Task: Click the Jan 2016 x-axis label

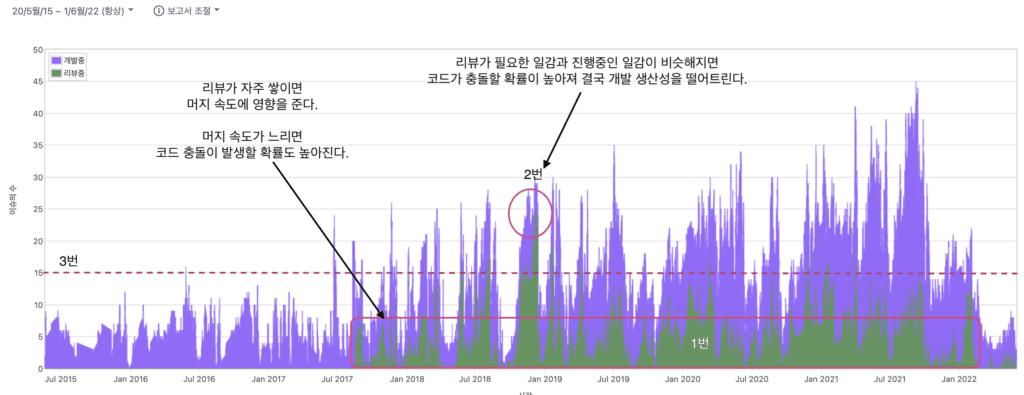Action: pyautogui.click(x=131, y=378)
